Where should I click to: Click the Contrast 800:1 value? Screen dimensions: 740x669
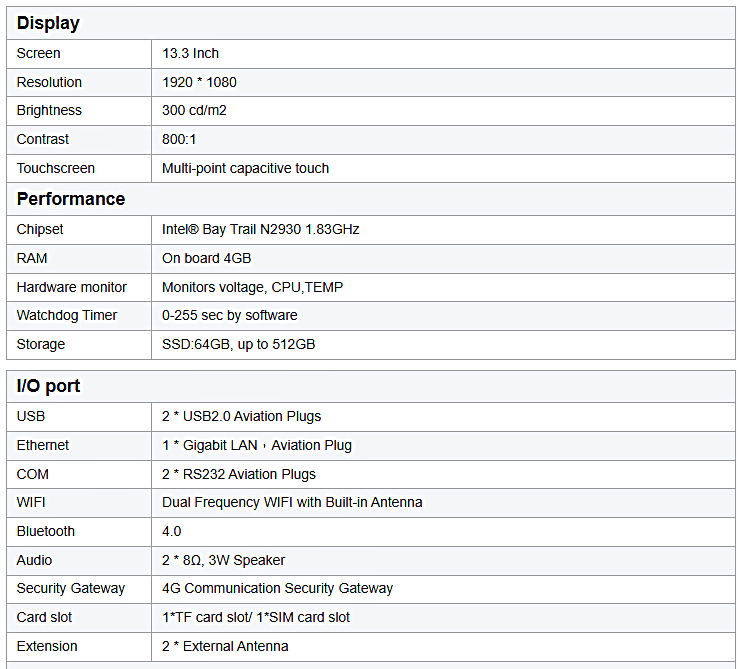[179, 139]
